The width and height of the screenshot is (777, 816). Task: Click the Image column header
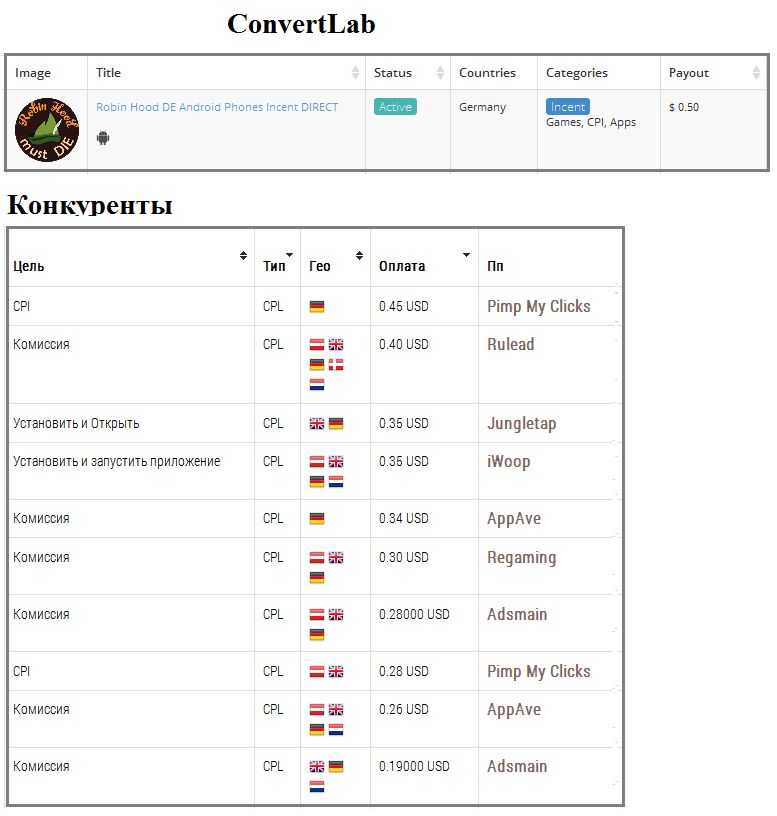click(33, 72)
